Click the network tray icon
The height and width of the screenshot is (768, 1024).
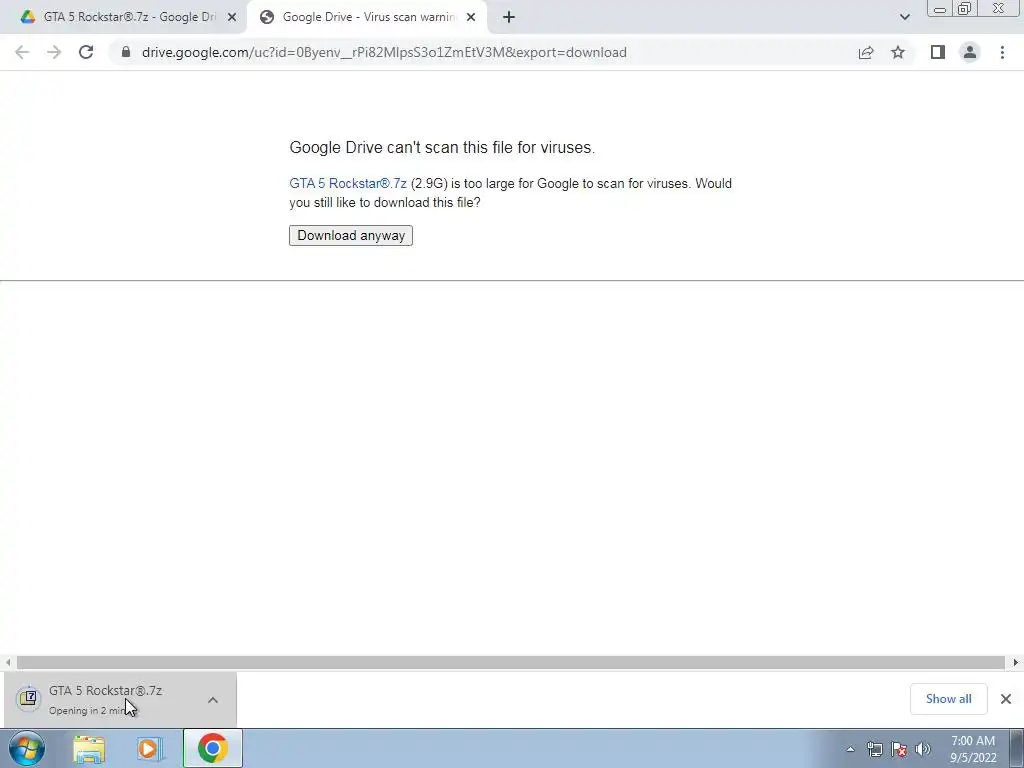[874, 749]
